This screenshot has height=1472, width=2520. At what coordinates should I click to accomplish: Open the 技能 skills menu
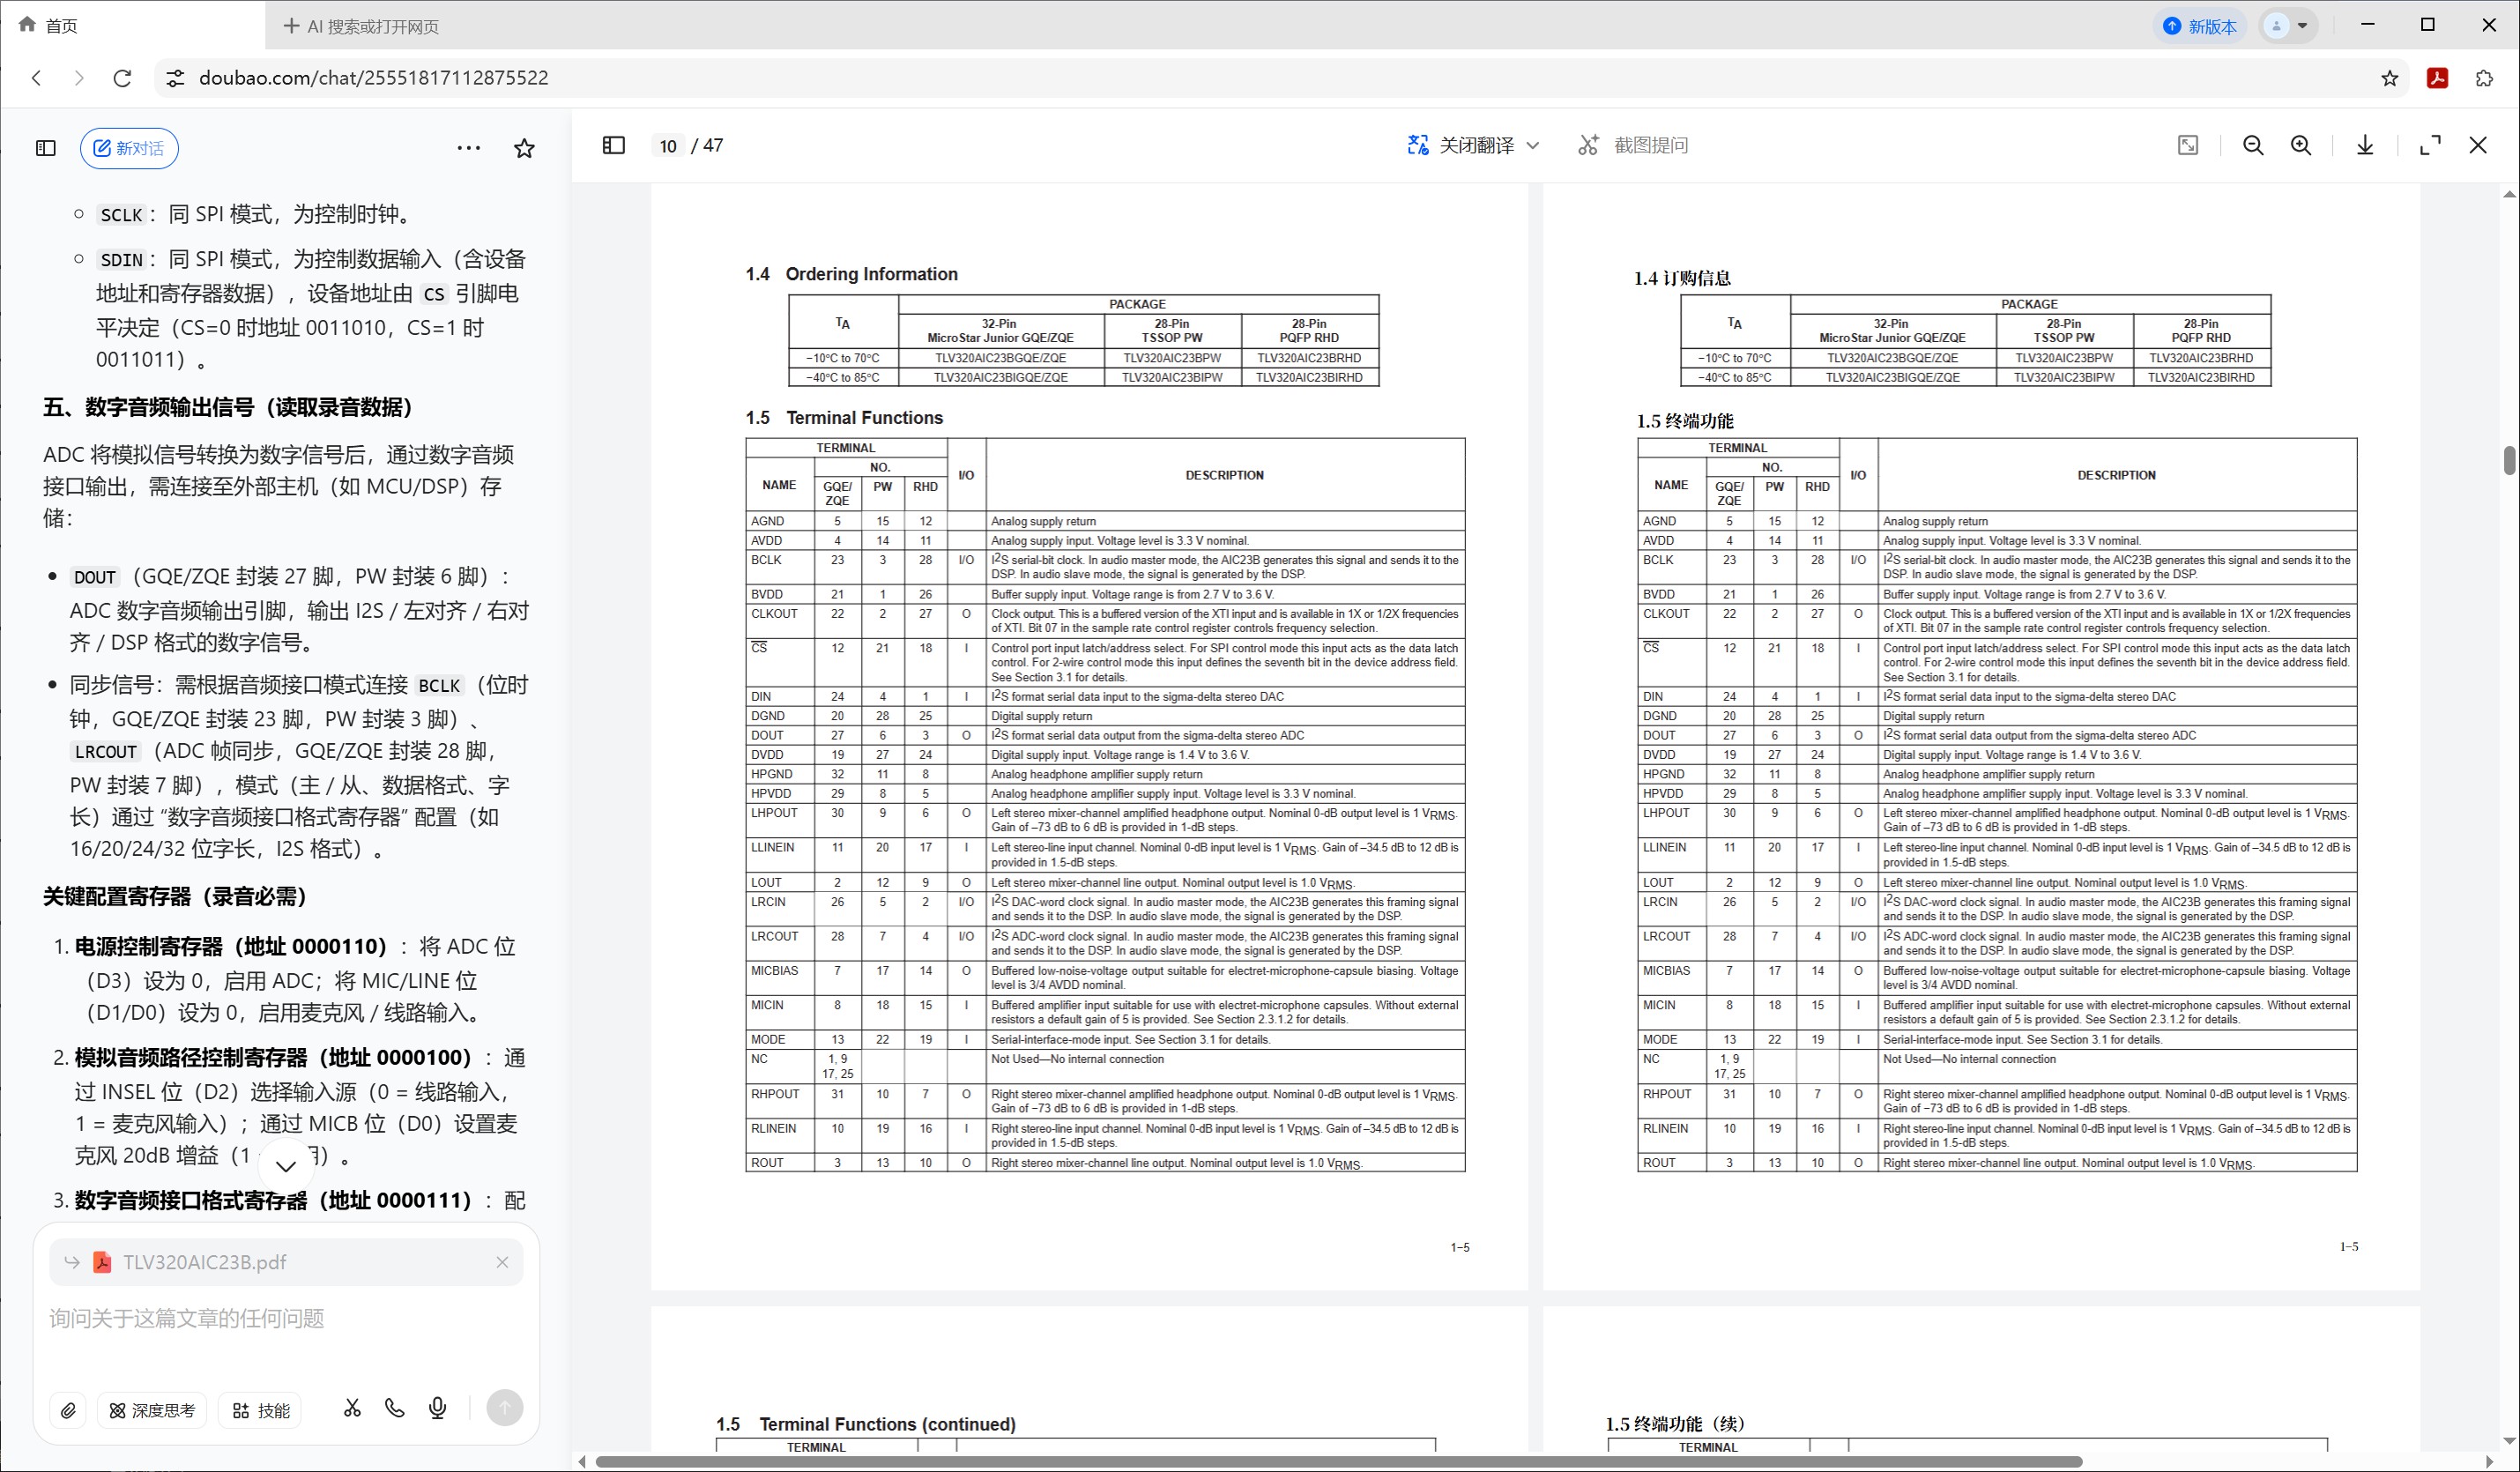point(261,1410)
